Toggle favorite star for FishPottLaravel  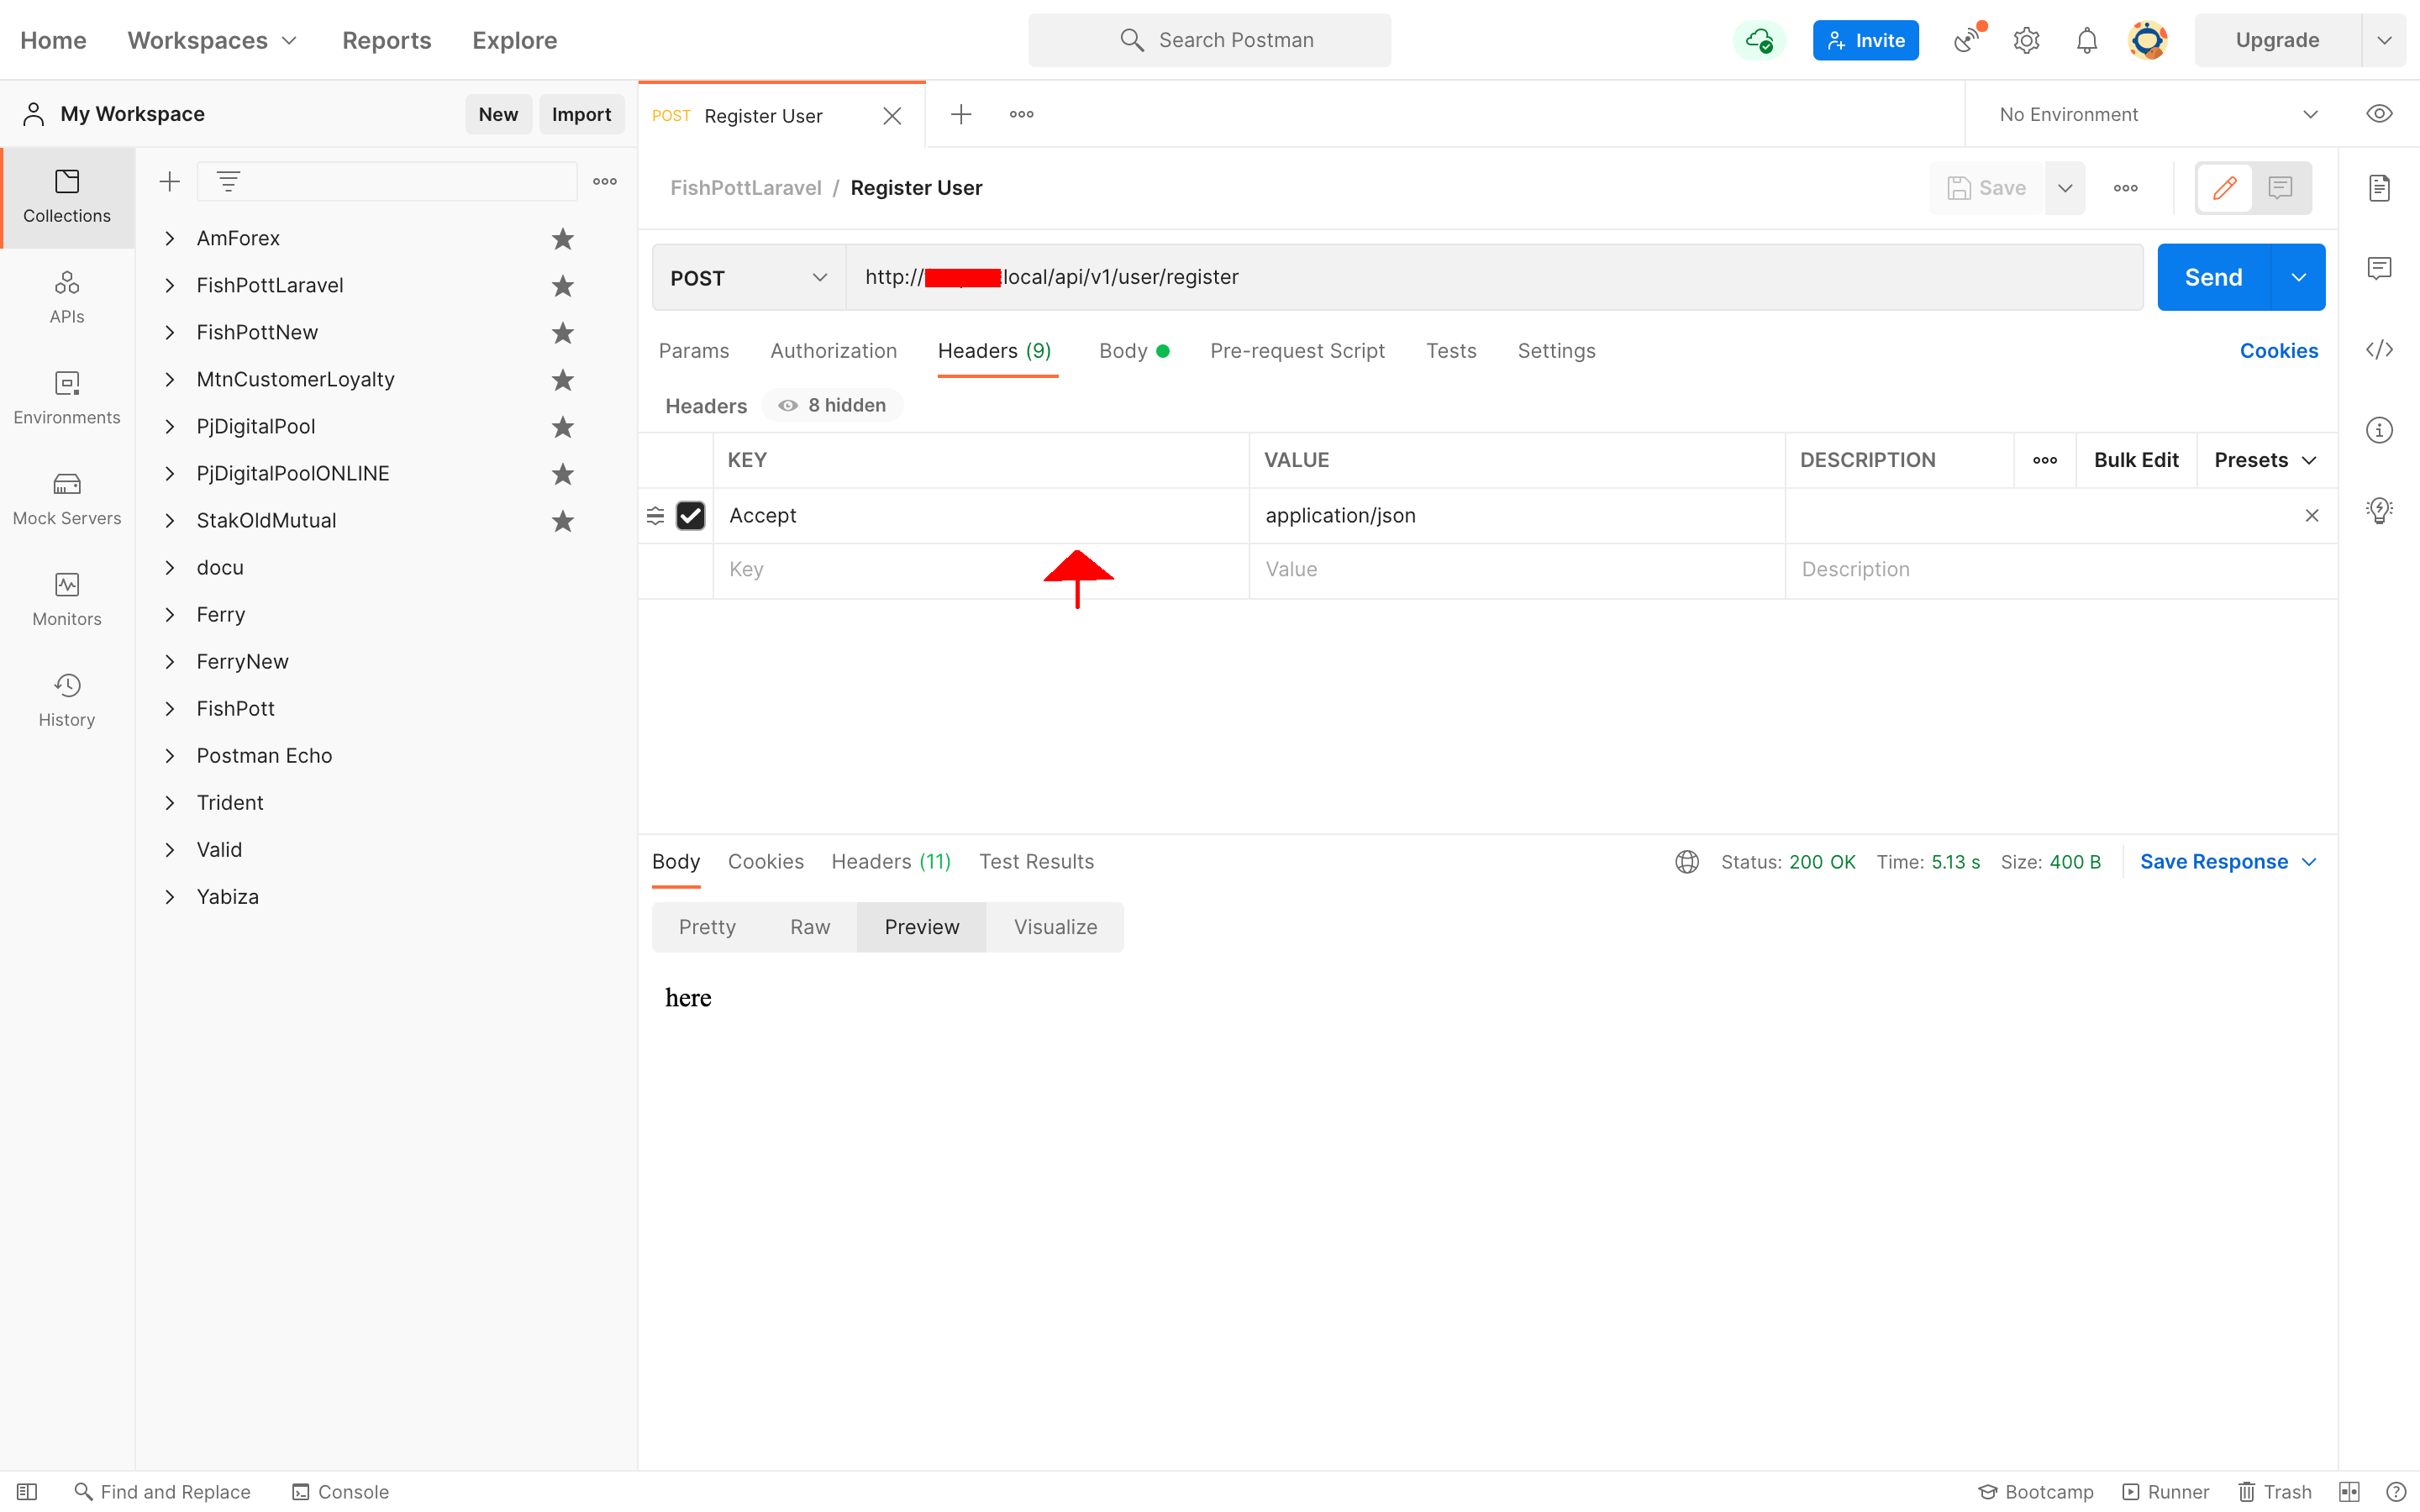(x=563, y=286)
